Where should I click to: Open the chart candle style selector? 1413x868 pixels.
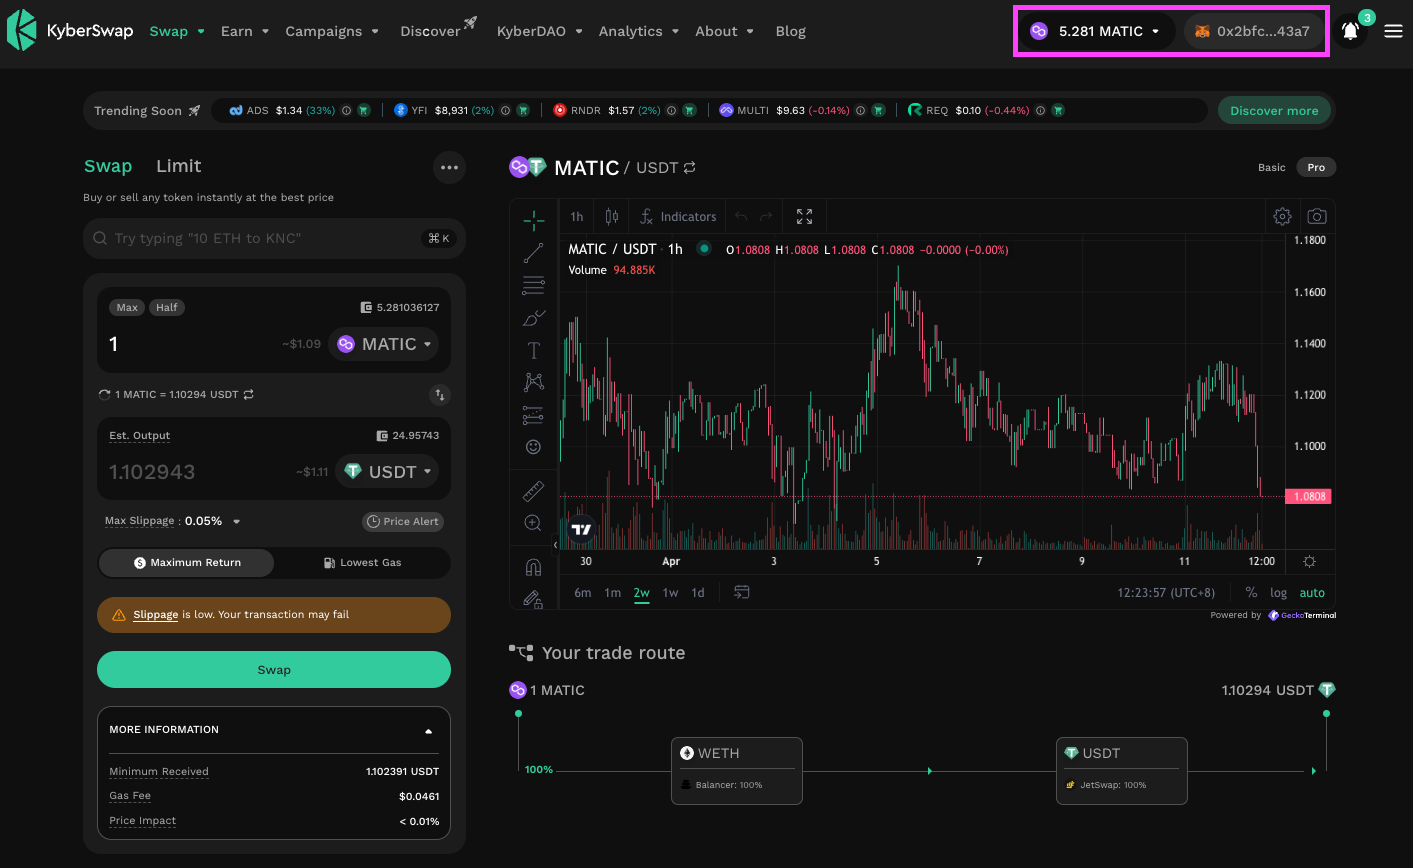point(612,216)
